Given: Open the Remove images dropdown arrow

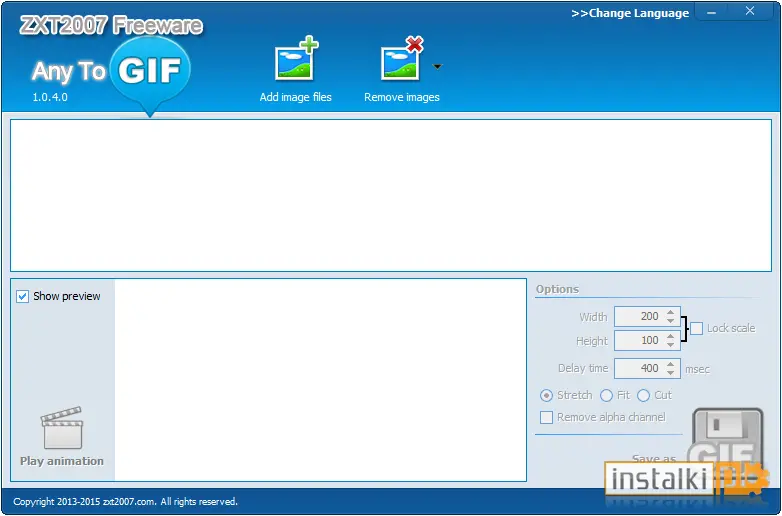Looking at the screenshot, I should 437,66.
